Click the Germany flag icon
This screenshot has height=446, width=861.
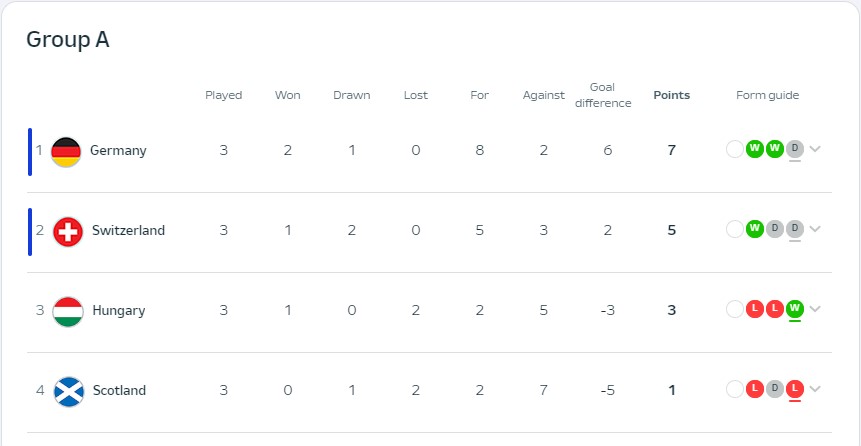coord(66,151)
